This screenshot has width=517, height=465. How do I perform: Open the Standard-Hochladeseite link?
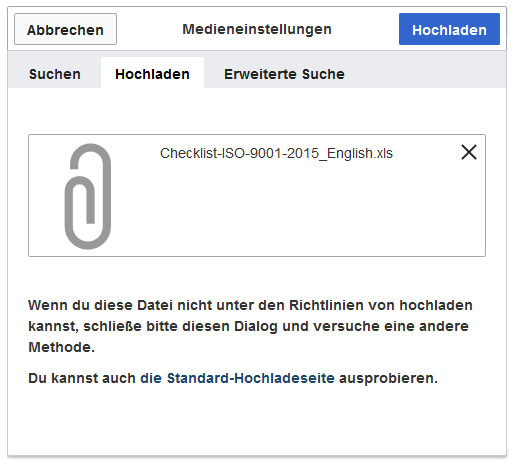pos(251,378)
